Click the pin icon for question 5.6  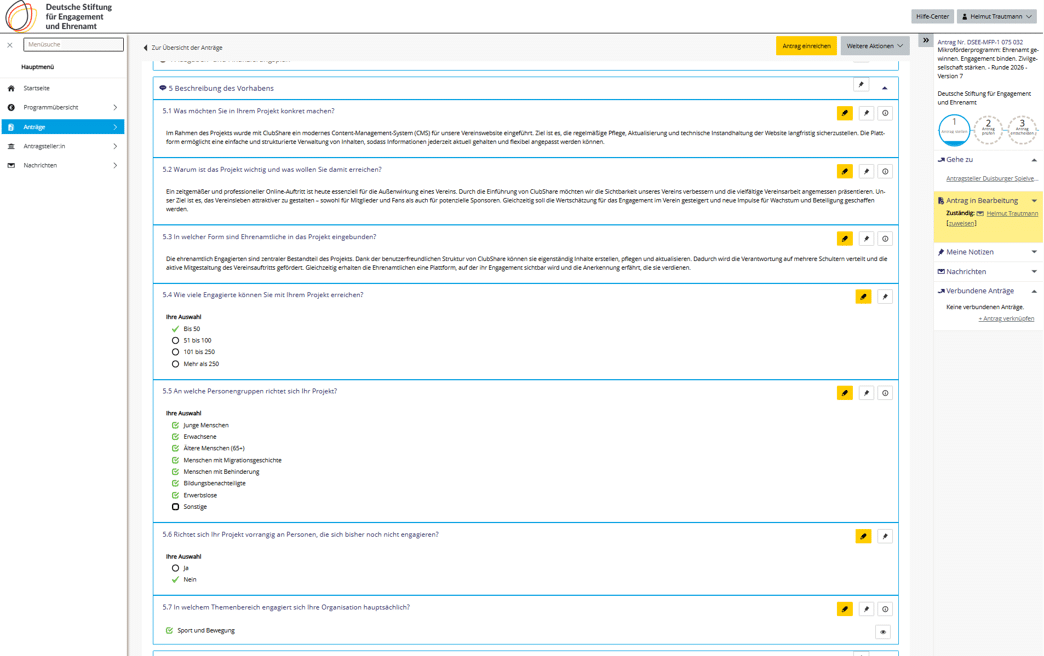(x=885, y=537)
